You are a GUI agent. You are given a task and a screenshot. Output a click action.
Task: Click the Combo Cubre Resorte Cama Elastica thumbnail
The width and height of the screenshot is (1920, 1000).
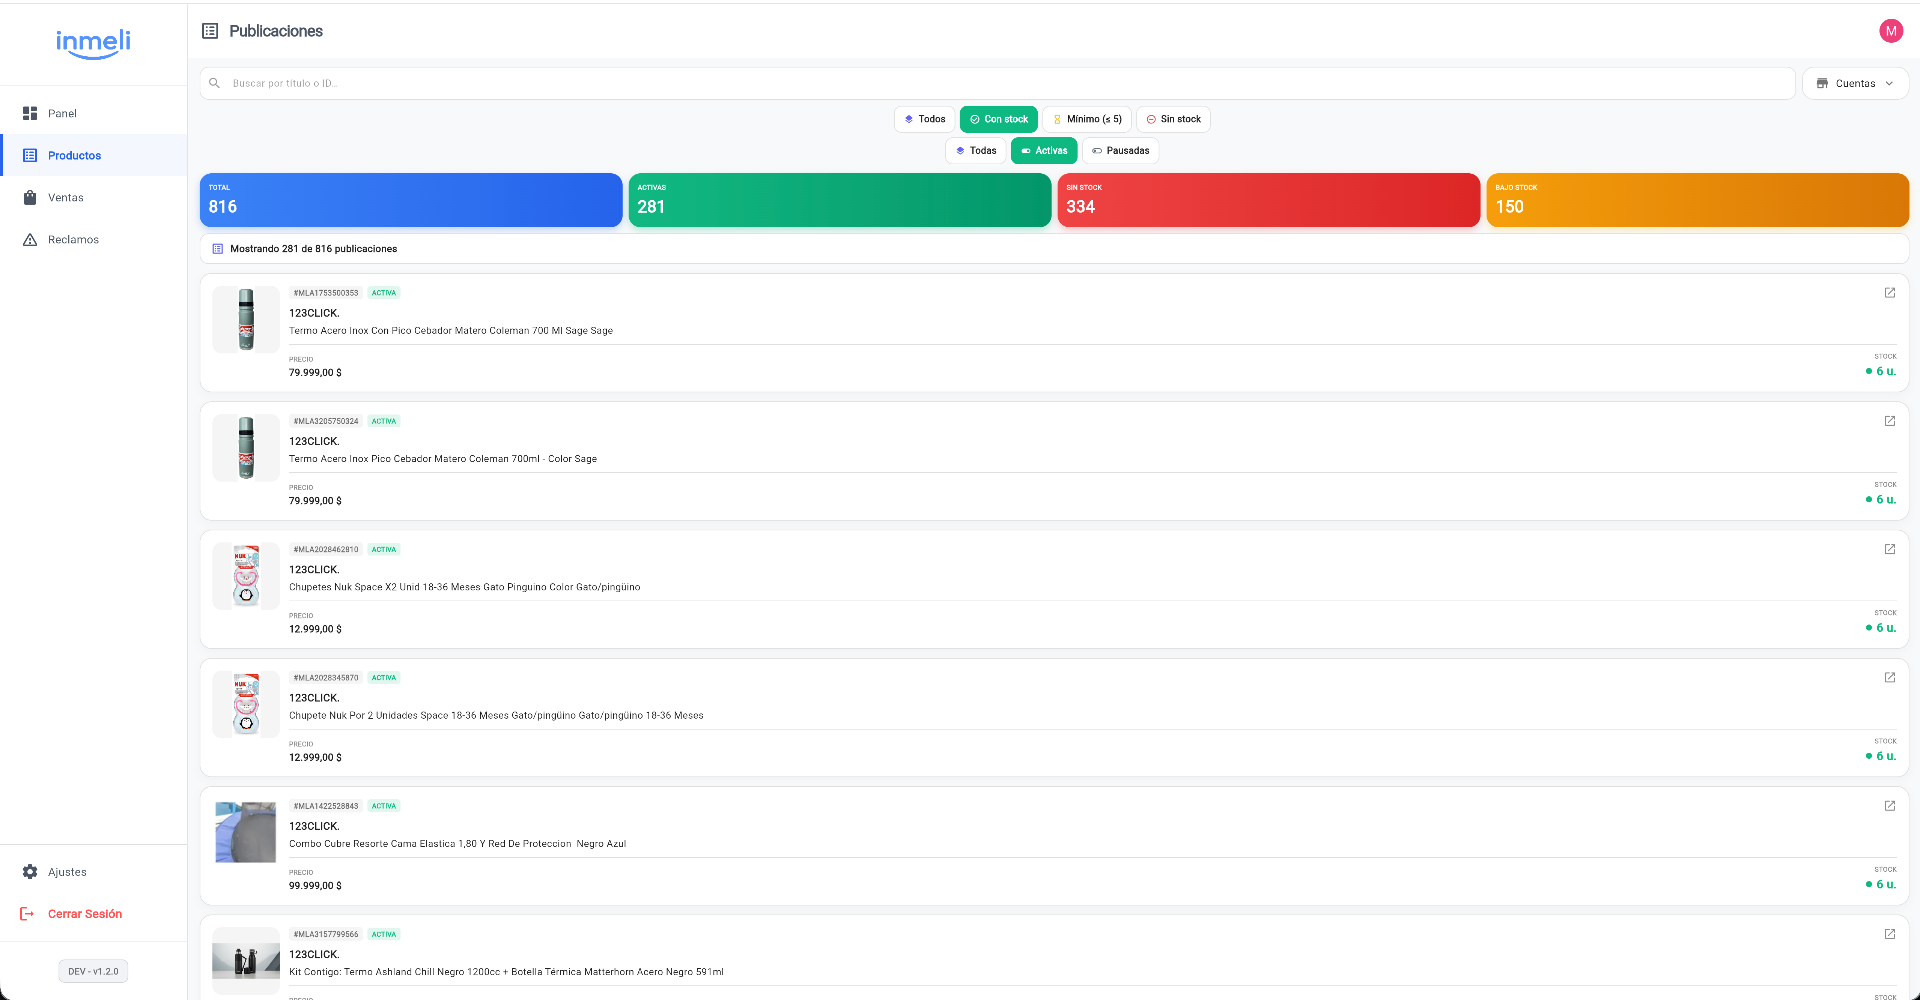pos(246,832)
